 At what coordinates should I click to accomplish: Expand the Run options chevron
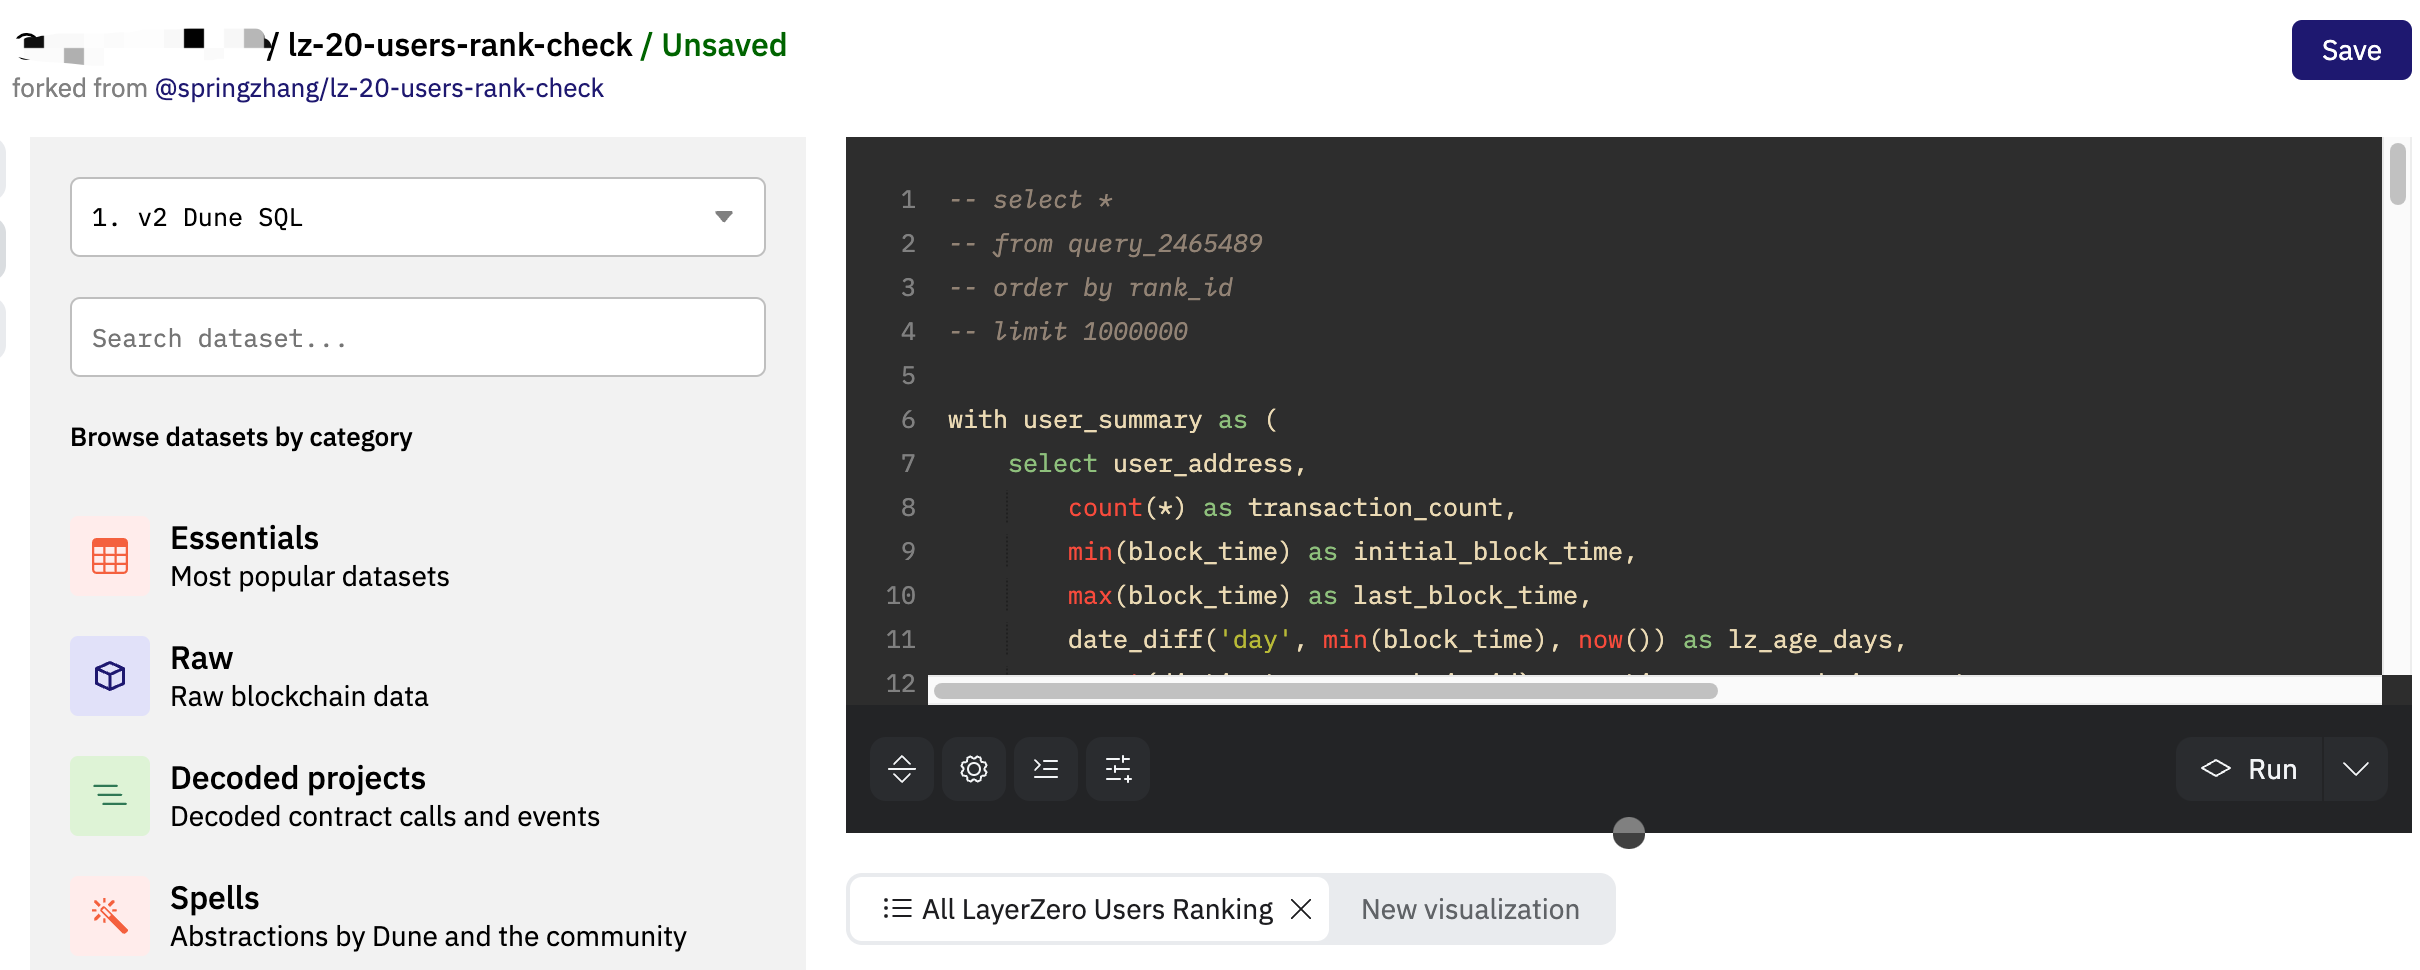[x=2355, y=769]
